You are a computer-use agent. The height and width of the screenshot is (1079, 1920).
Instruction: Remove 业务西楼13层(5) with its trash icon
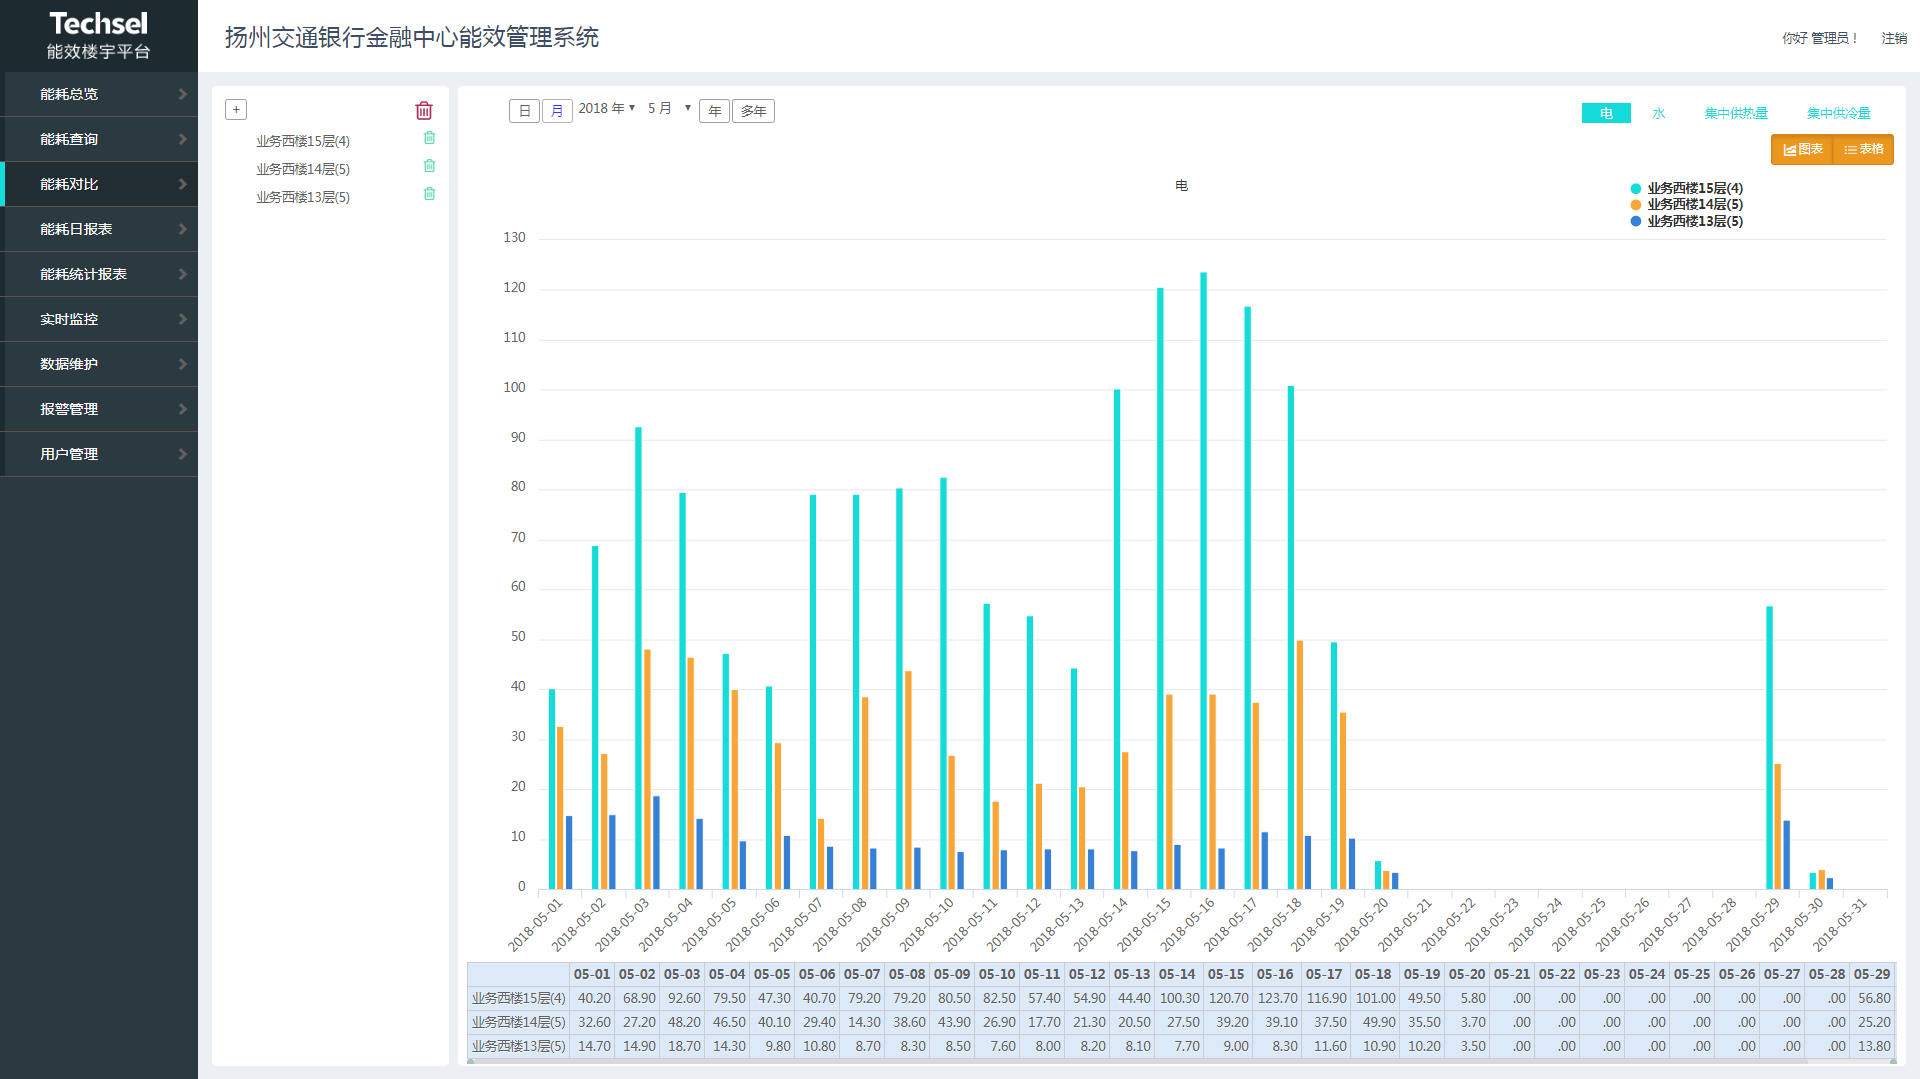[x=429, y=194]
